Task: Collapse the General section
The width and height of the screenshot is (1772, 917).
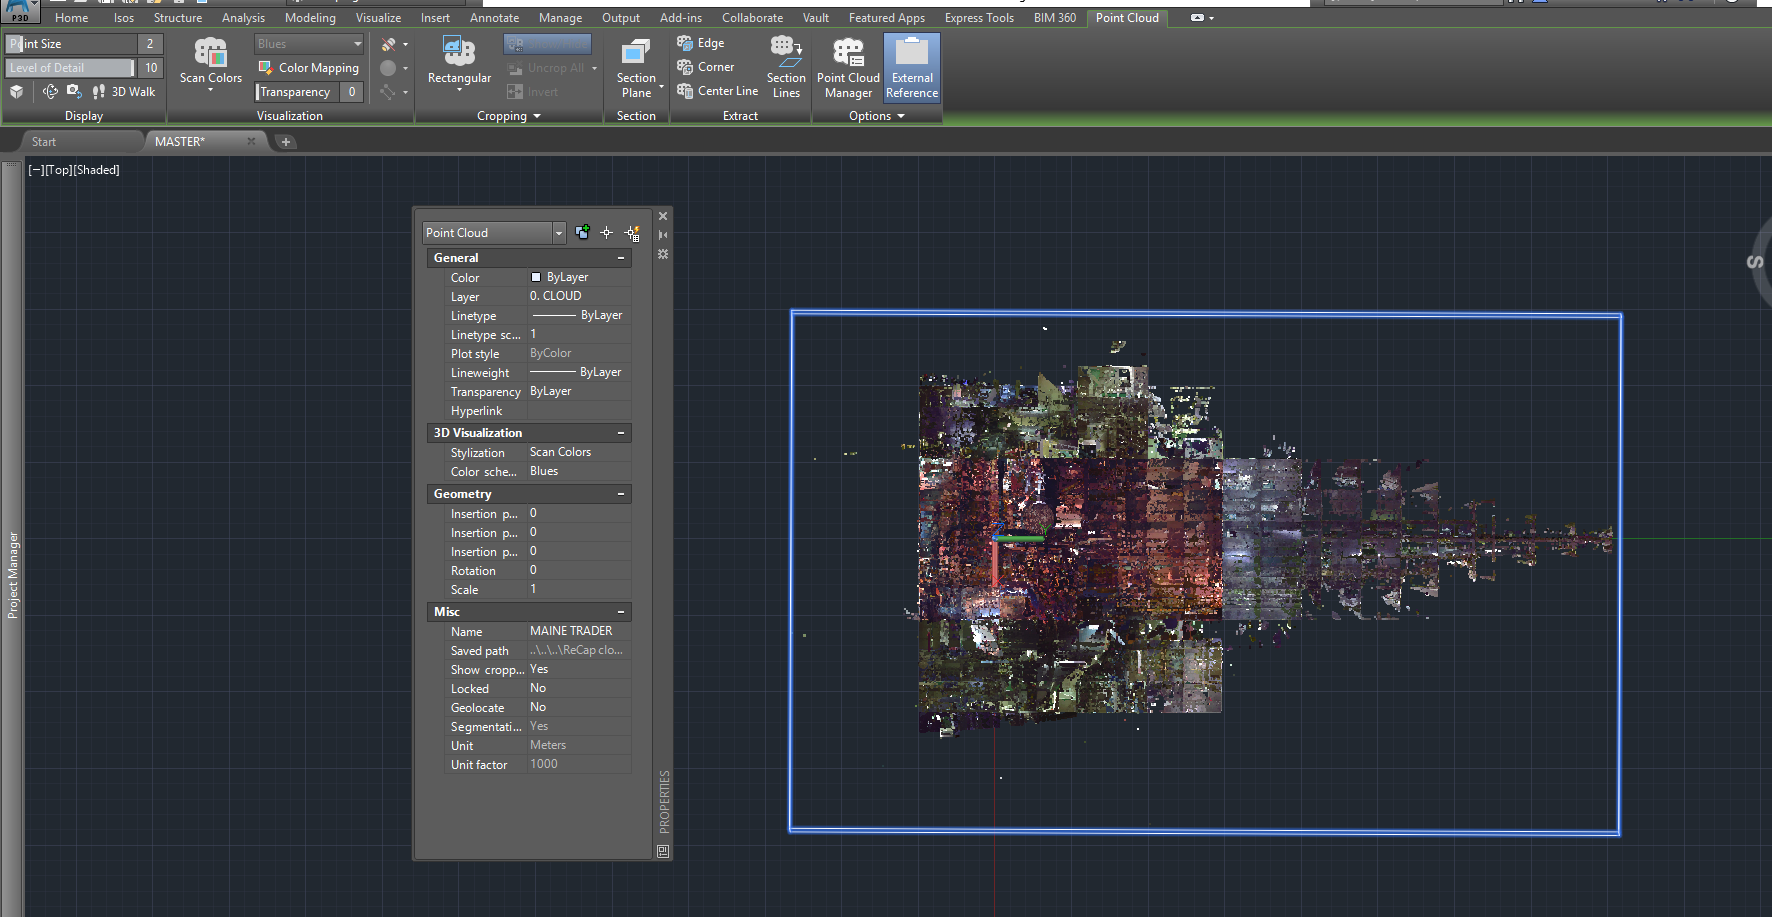Action: [621, 258]
